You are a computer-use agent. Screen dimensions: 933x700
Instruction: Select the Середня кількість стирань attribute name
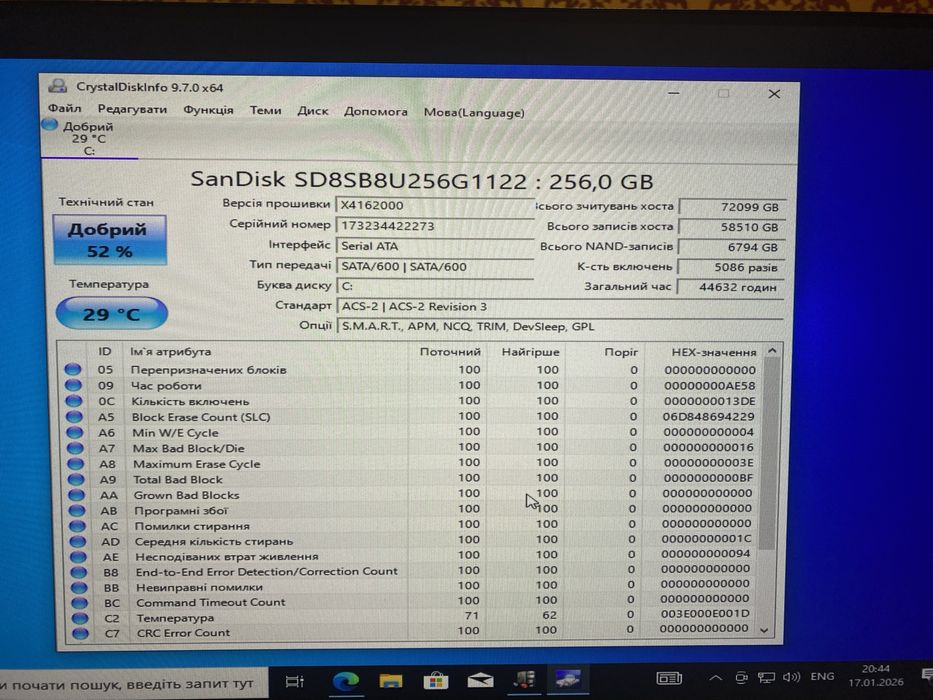click(214, 541)
